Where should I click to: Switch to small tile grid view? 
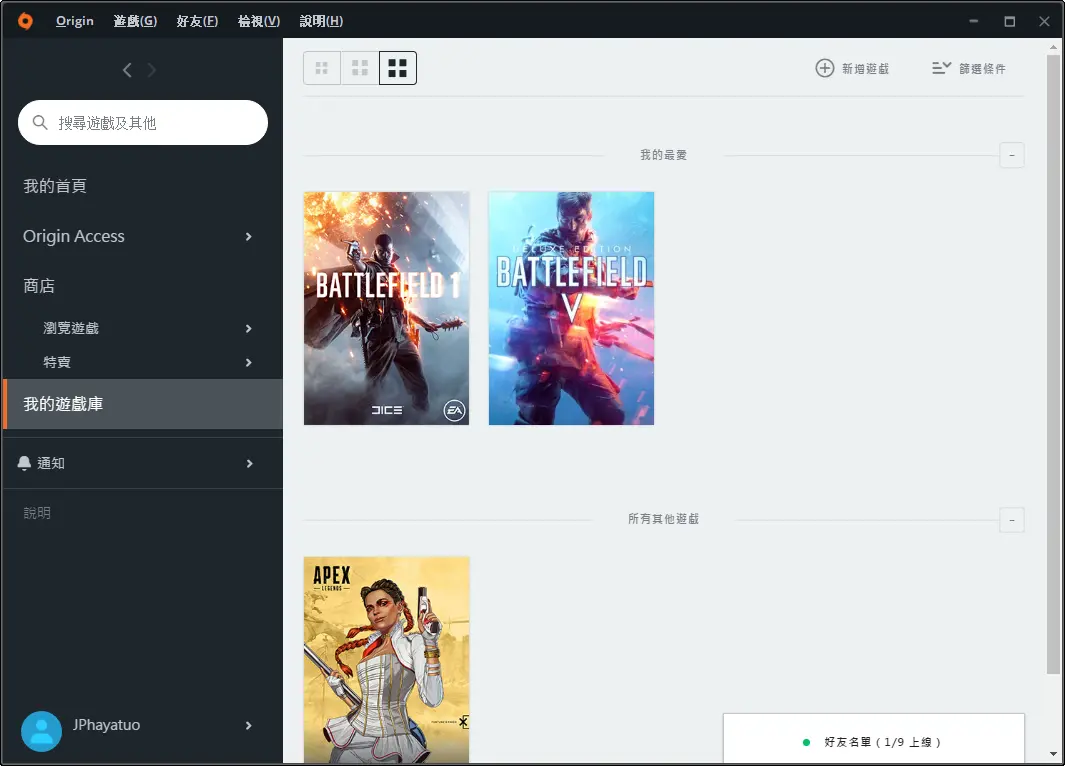[322, 68]
